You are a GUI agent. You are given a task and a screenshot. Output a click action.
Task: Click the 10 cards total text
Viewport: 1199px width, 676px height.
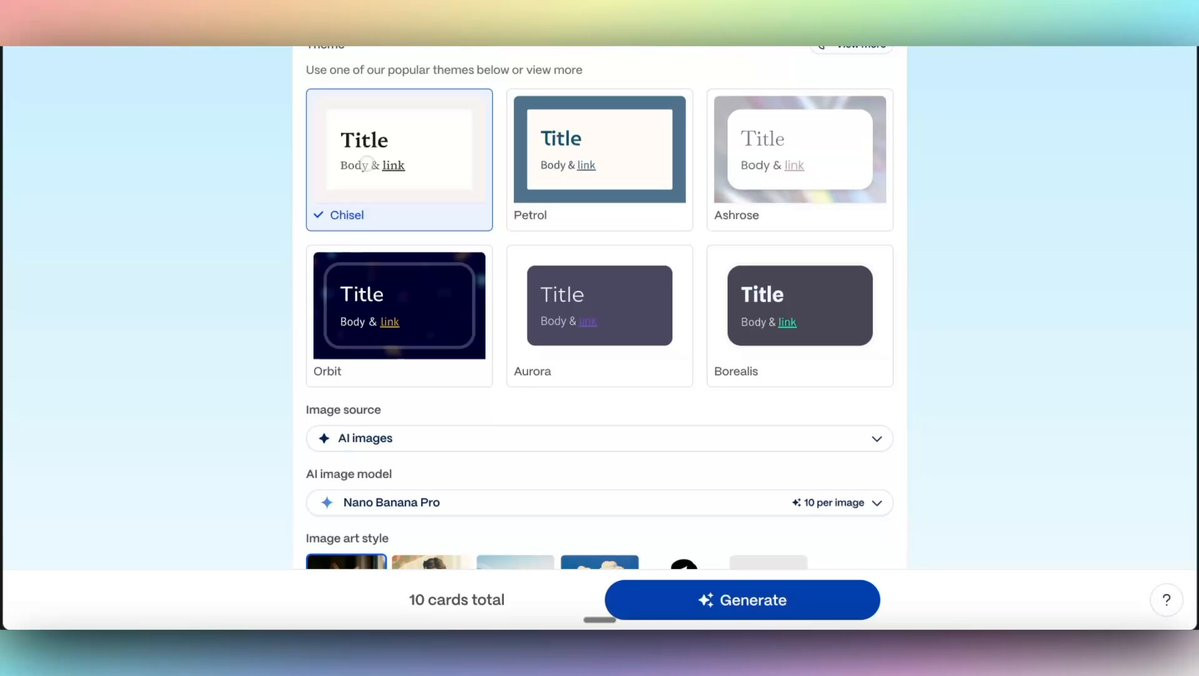coord(457,600)
